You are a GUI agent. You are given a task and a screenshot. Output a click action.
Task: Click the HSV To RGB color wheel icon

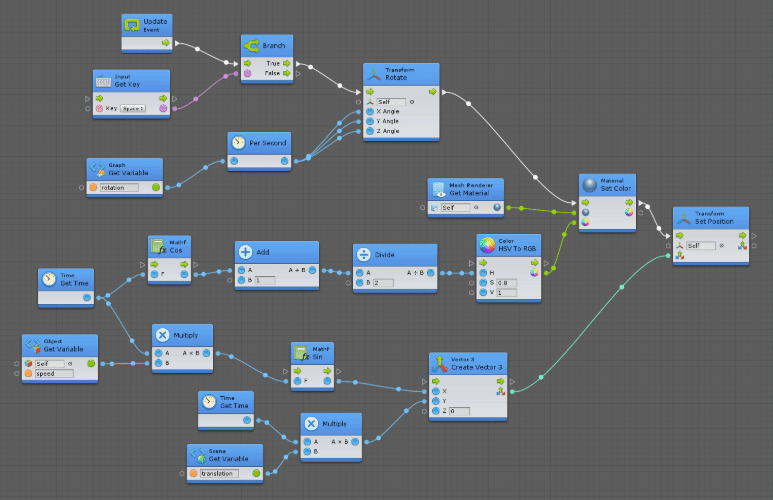(487, 245)
